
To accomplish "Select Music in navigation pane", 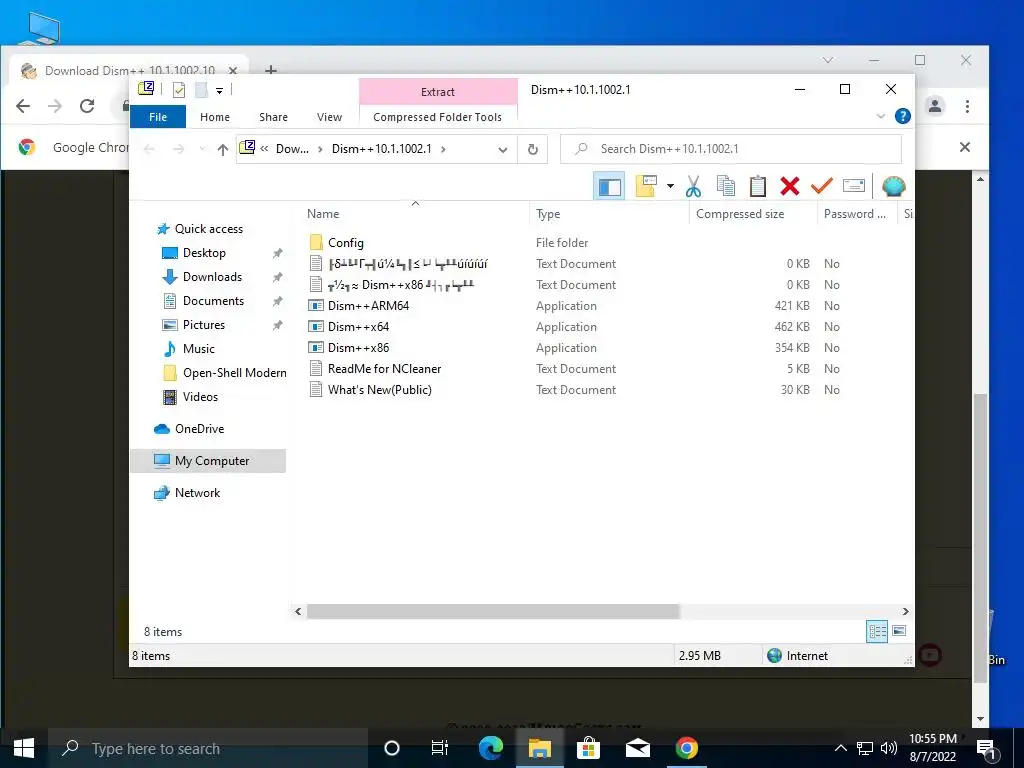I will [x=199, y=349].
